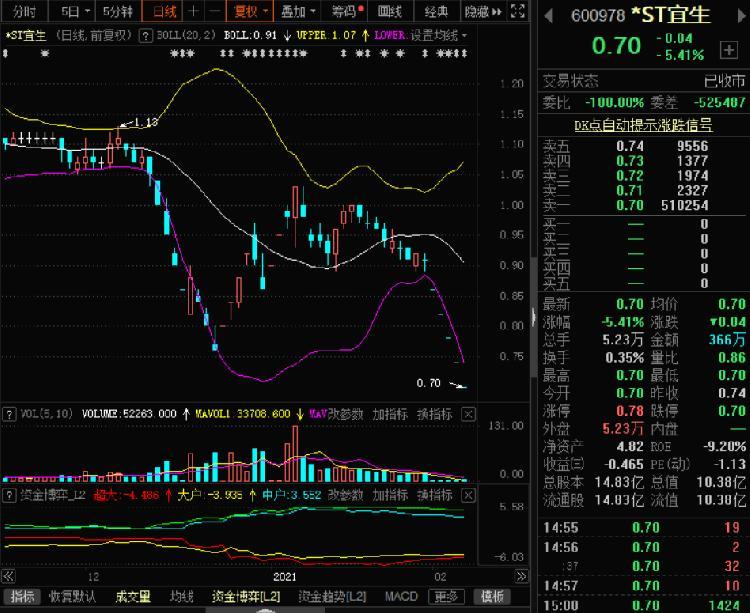
Task: Click the plus zoom-in icon in toolbar
Action: 193,11
